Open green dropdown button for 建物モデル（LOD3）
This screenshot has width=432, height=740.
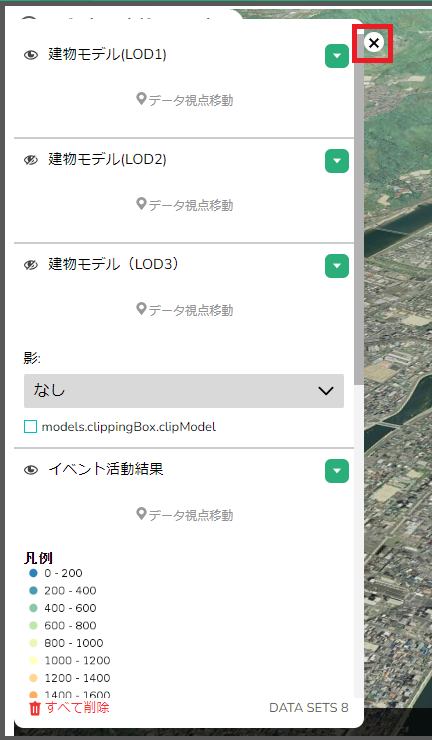click(x=337, y=266)
